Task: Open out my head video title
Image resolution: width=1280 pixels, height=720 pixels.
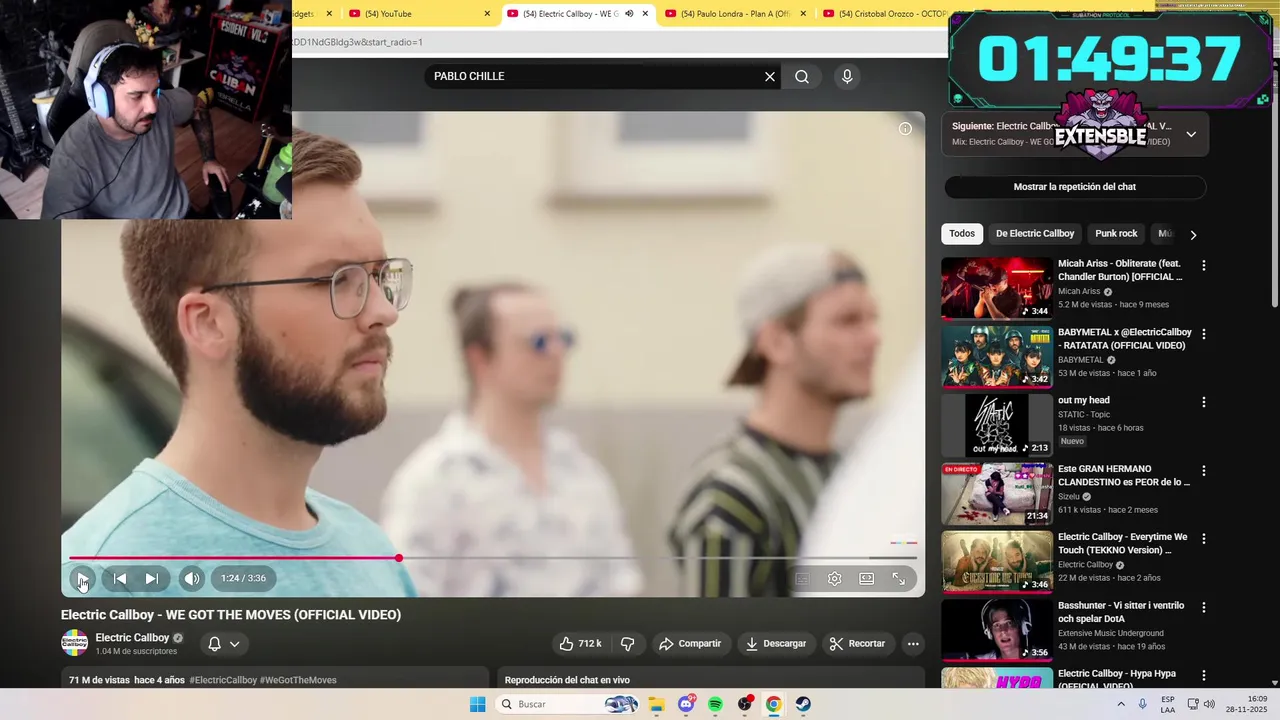Action: (x=1084, y=400)
